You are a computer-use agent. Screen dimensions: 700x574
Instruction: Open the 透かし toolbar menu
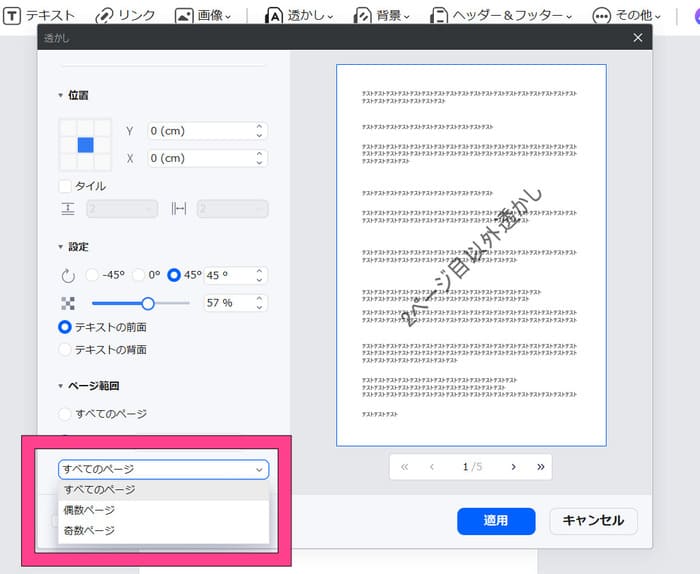(299, 16)
